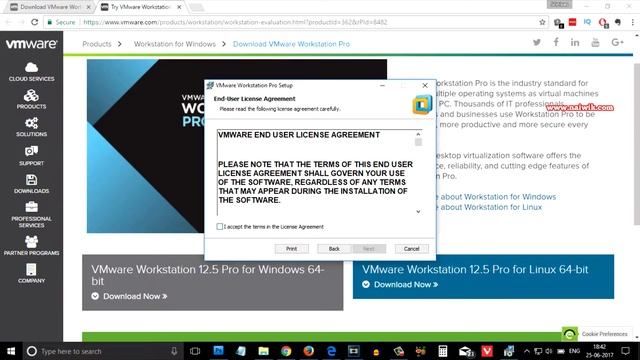Screen dimensions: 640x360
Task: Click Products in the breadcrumb
Action: pyautogui.click(x=97, y=44)
